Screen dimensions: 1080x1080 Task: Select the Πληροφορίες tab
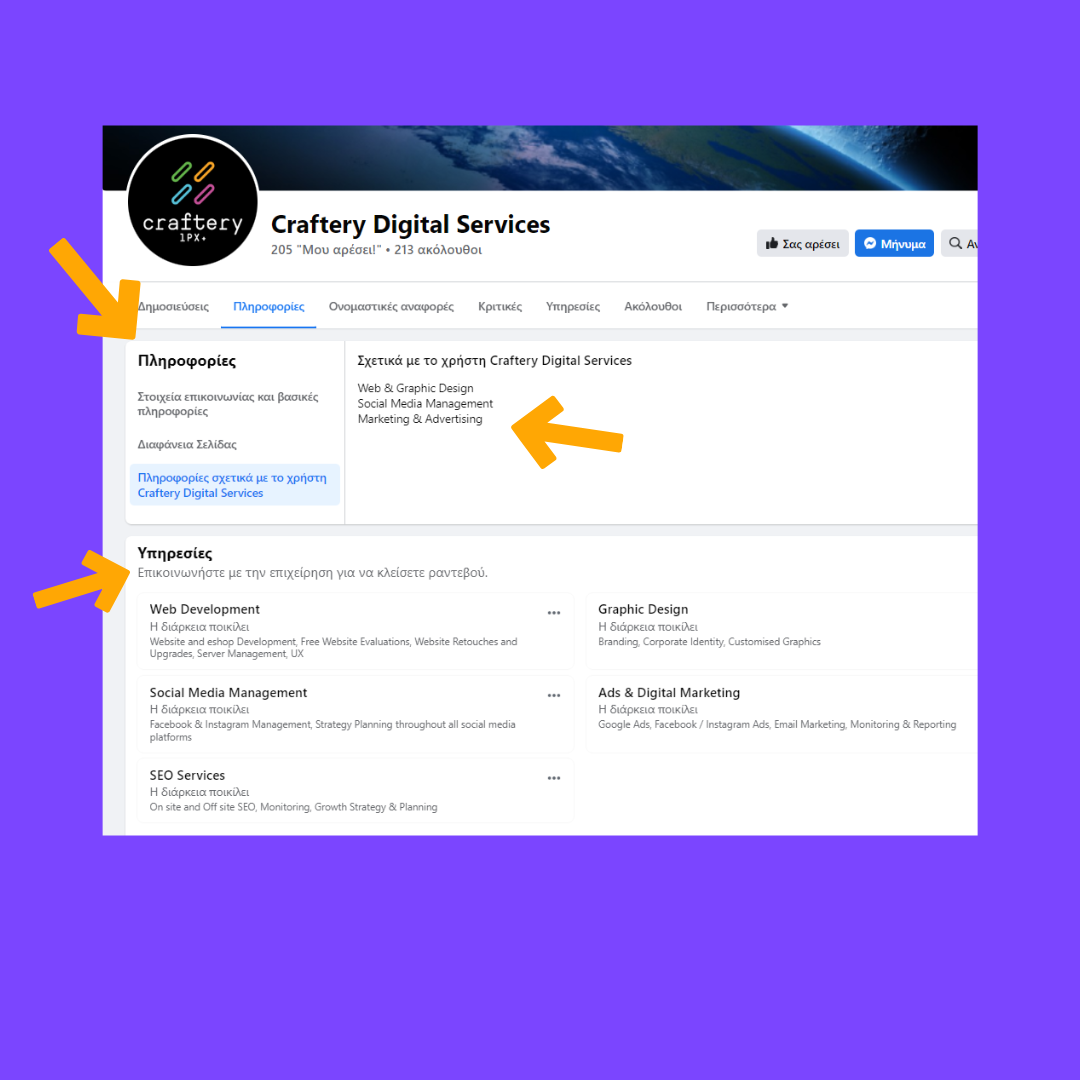tap(269, 306)
